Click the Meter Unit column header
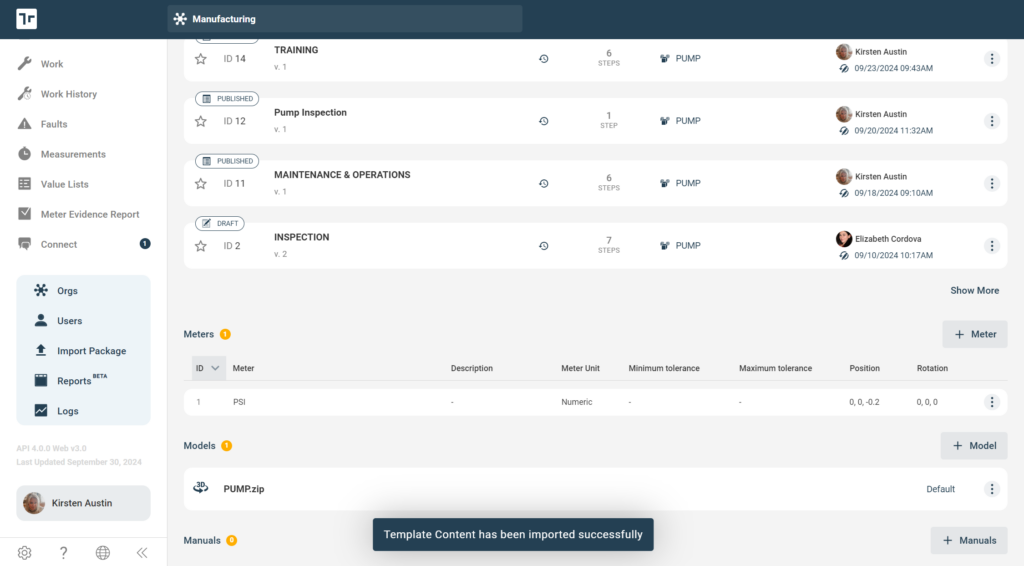The image size is (1024, 566). pos(580,368)
